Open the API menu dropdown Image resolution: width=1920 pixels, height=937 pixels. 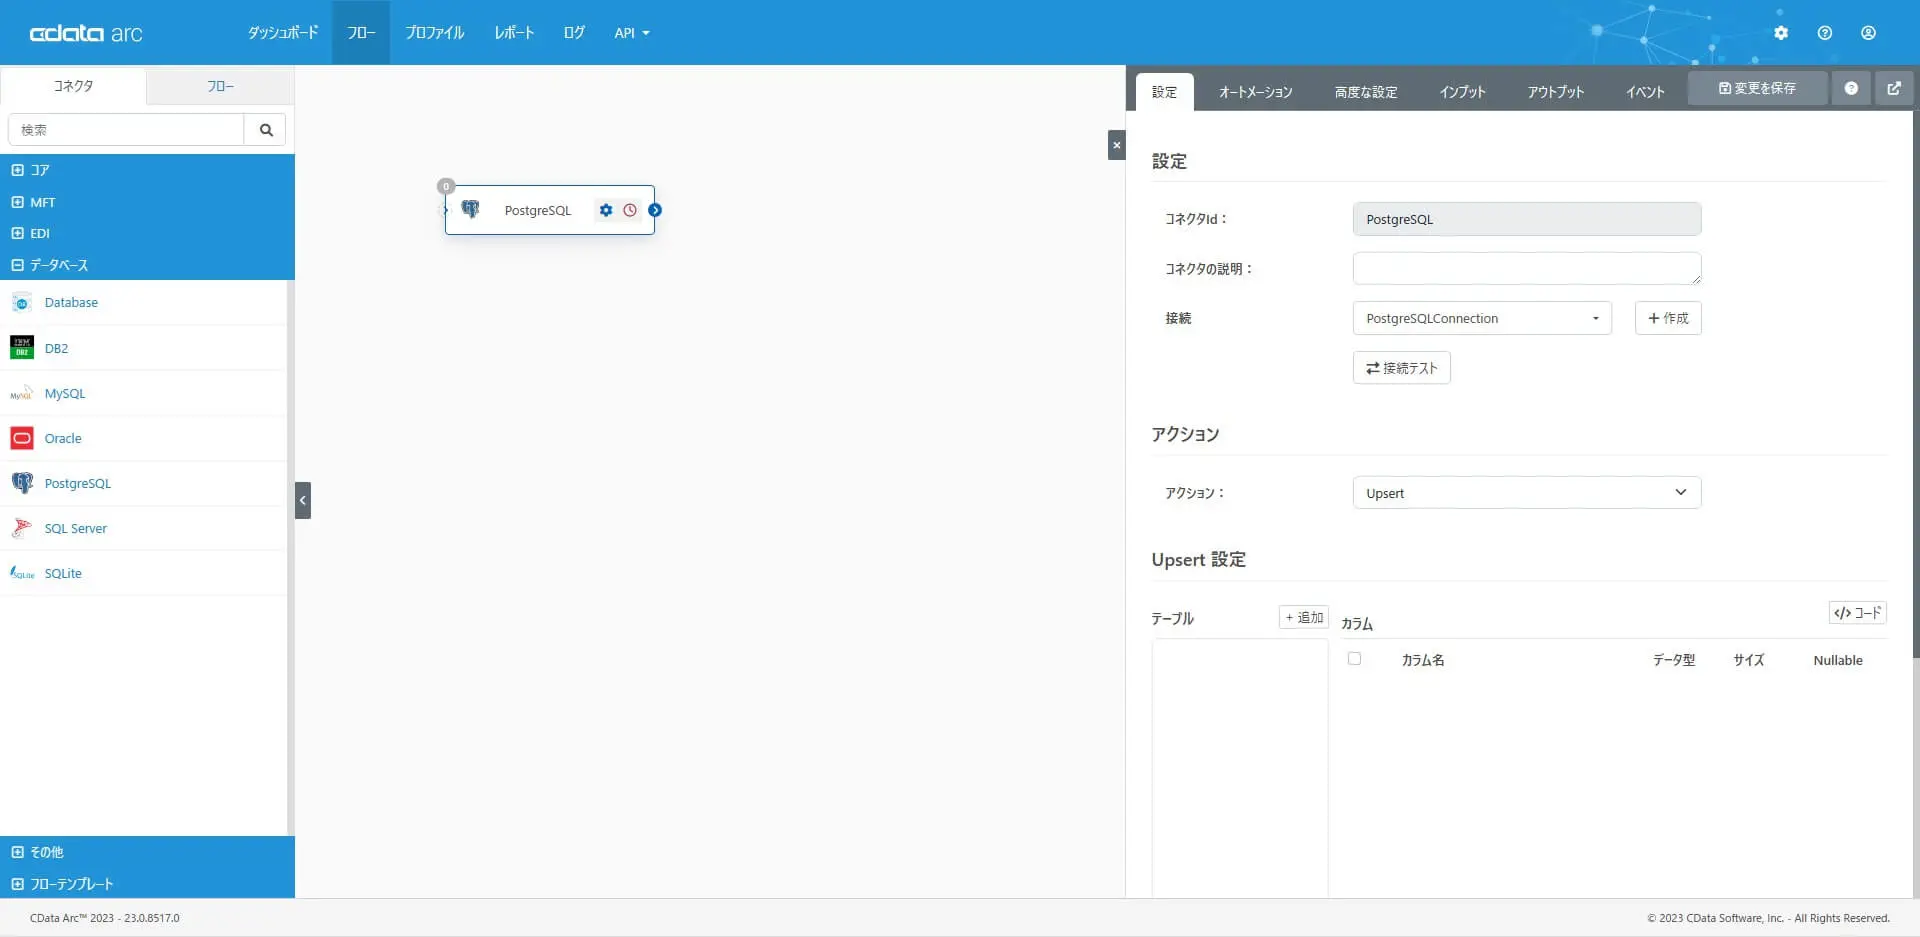tap(632, 33)
